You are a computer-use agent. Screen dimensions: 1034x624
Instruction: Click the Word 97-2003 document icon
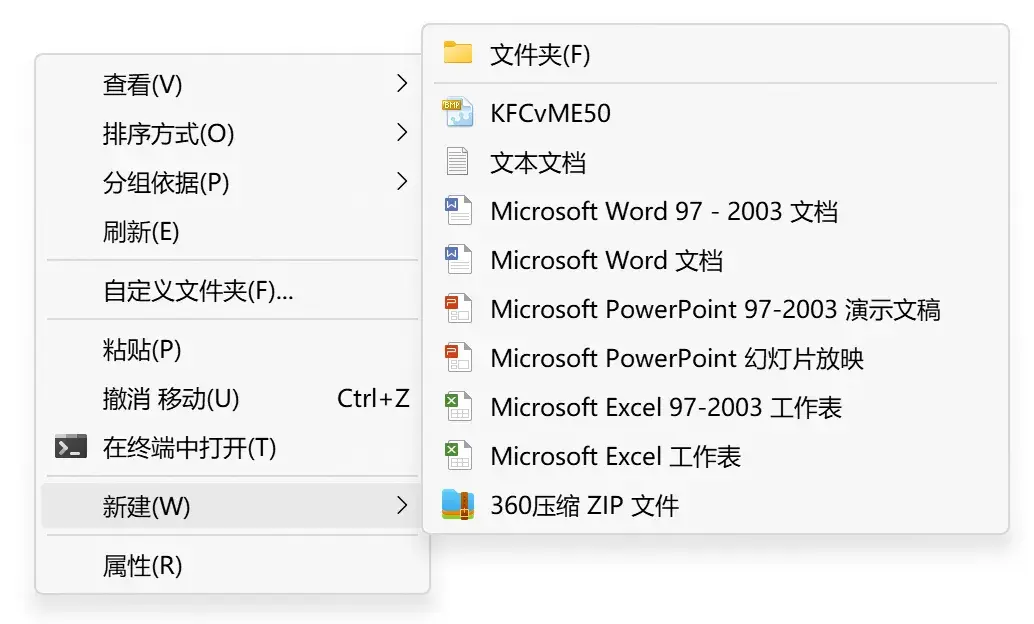tap(458, 211)
